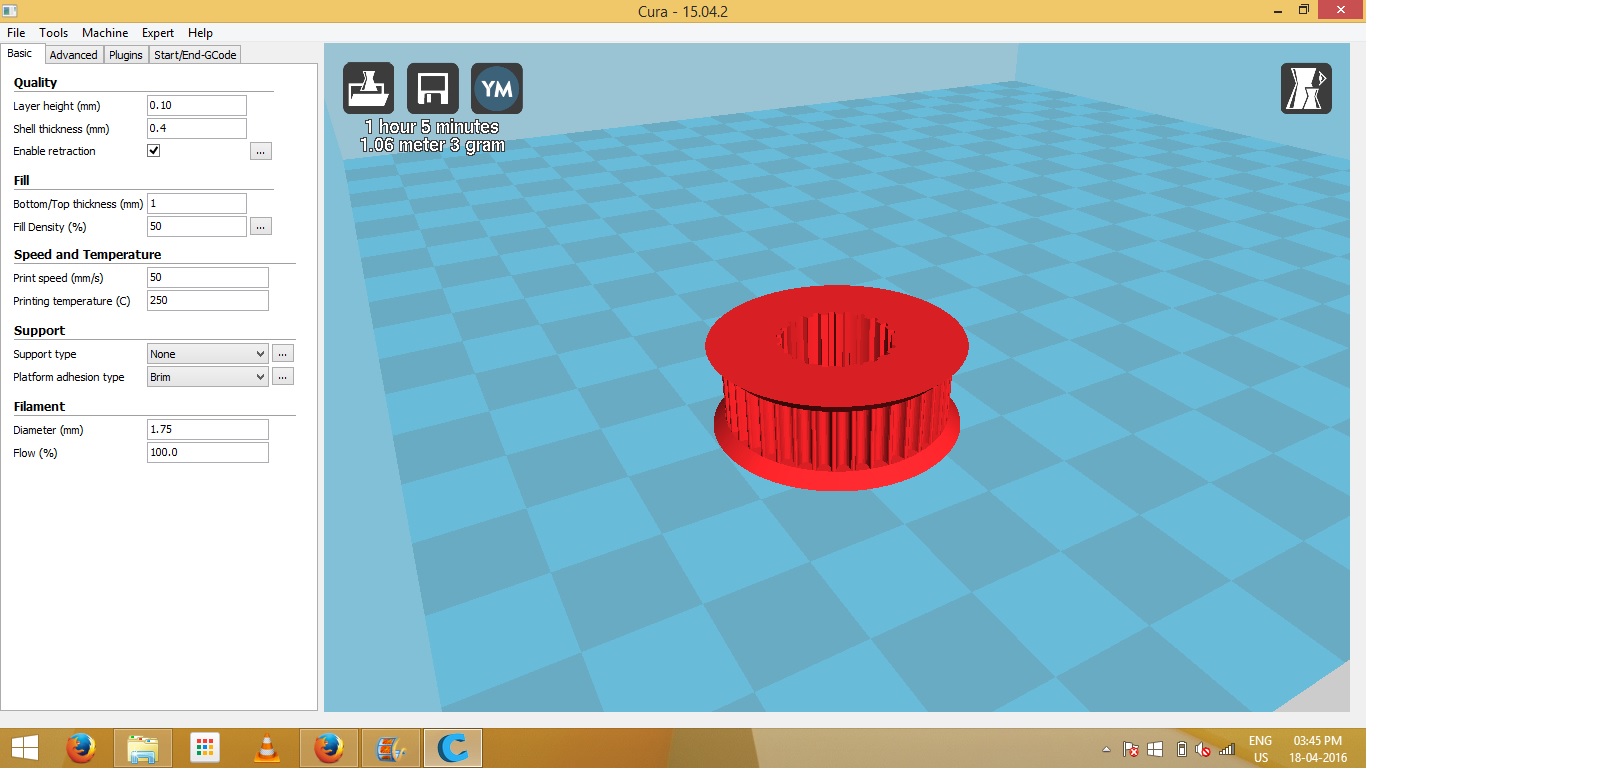The width and height of the screenshot is (1608, 776).
Task: Select the red pulley 3D model
Action: 837,389
